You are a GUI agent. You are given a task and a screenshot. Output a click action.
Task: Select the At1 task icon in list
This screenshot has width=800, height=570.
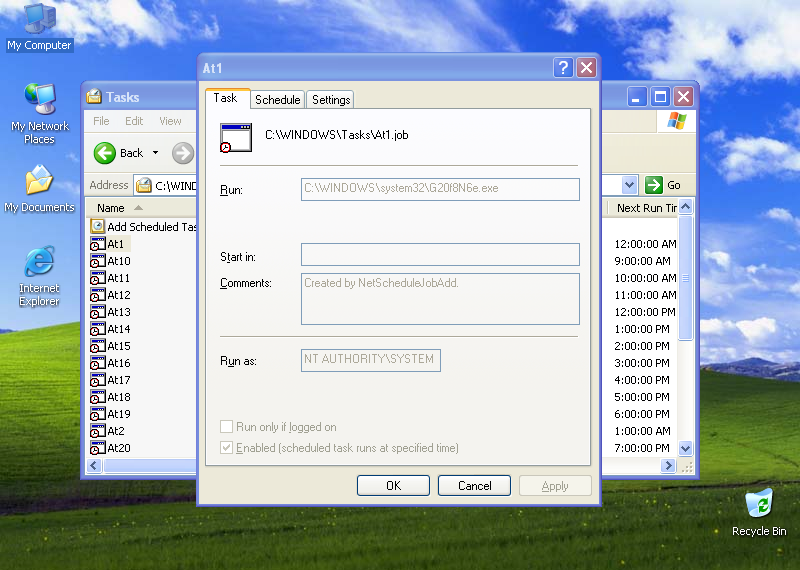pos(97,243)
